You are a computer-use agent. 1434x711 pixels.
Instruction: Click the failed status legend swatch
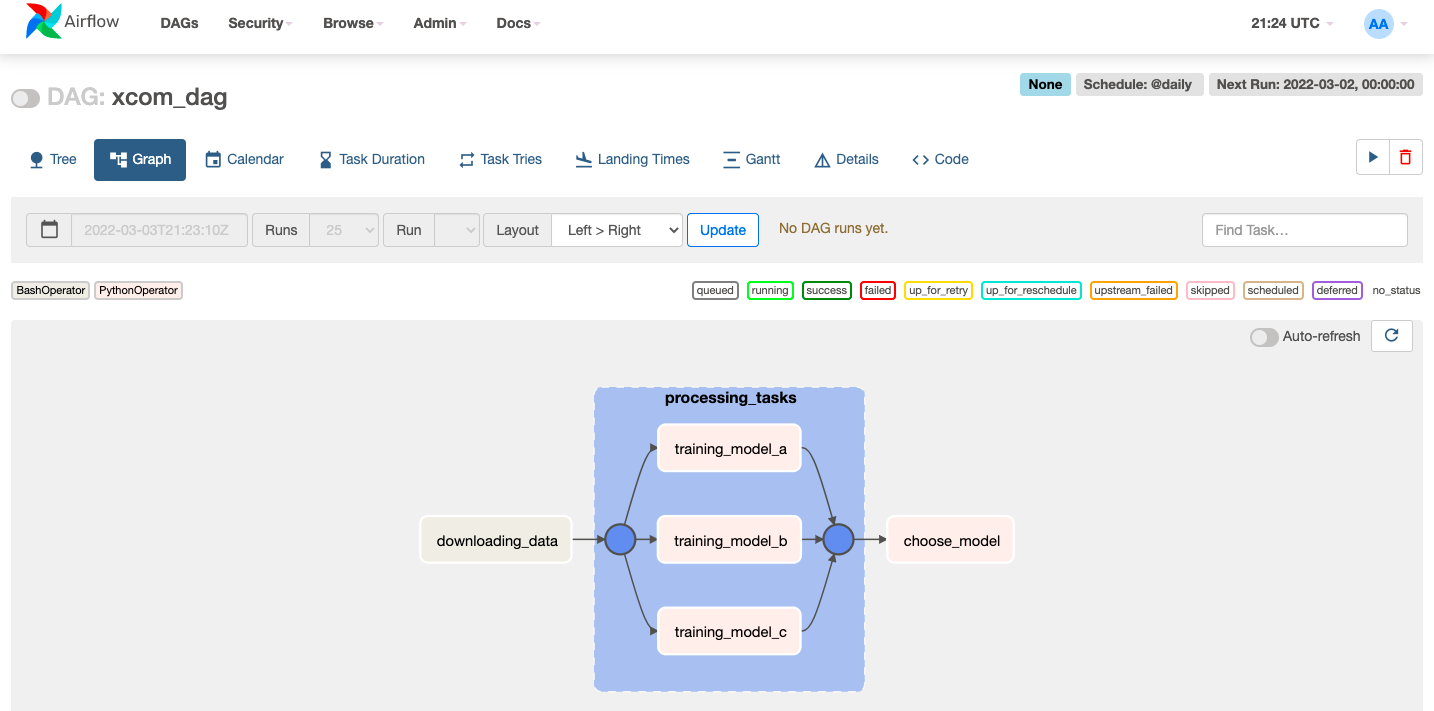pyautogui.click(x=878, y=290)
